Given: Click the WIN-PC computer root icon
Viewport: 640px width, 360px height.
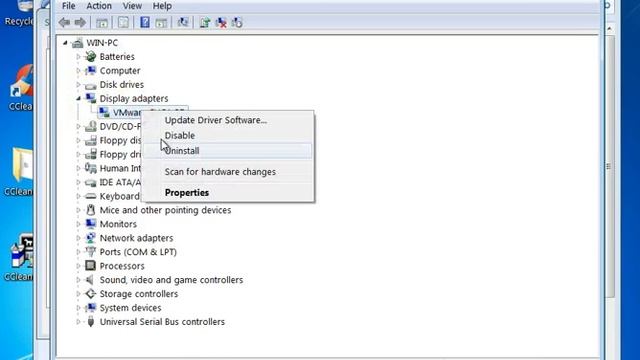Looking at the screenshot, I should (x=77, y=43).
